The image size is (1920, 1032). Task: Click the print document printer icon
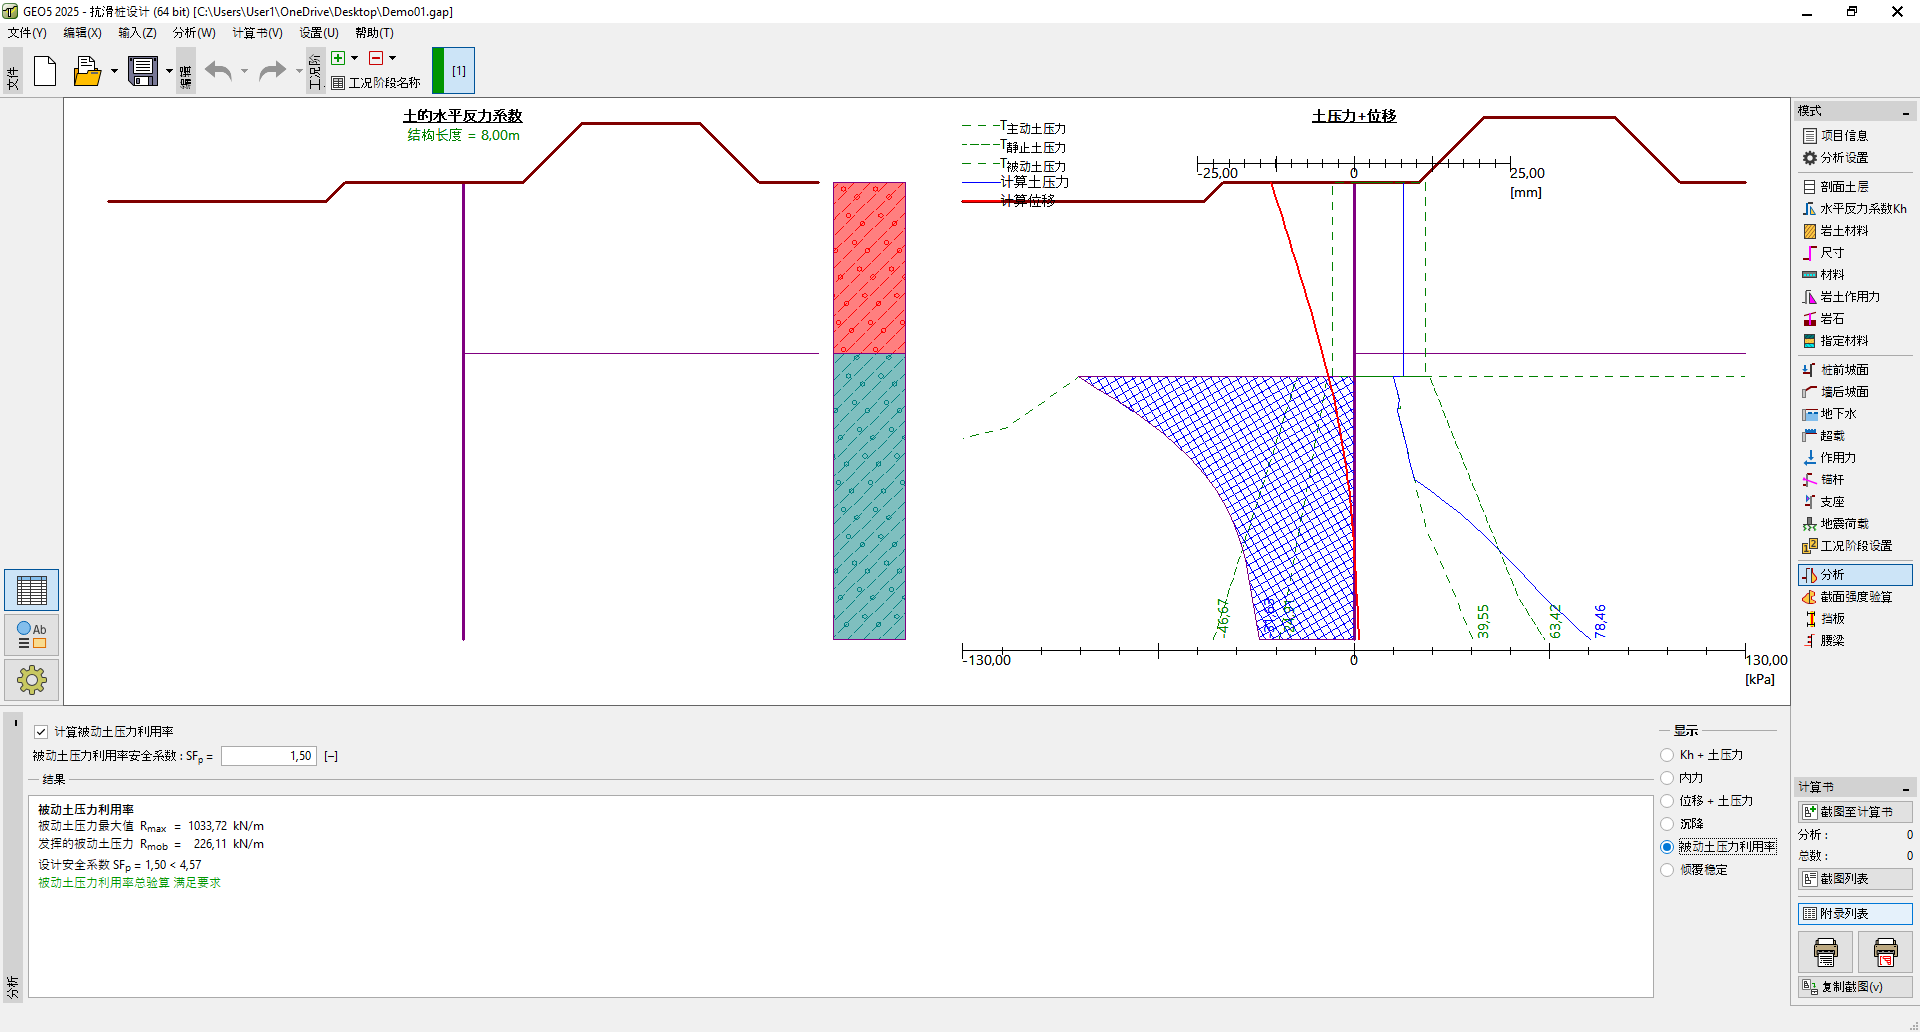click(x=1825, y=952)
